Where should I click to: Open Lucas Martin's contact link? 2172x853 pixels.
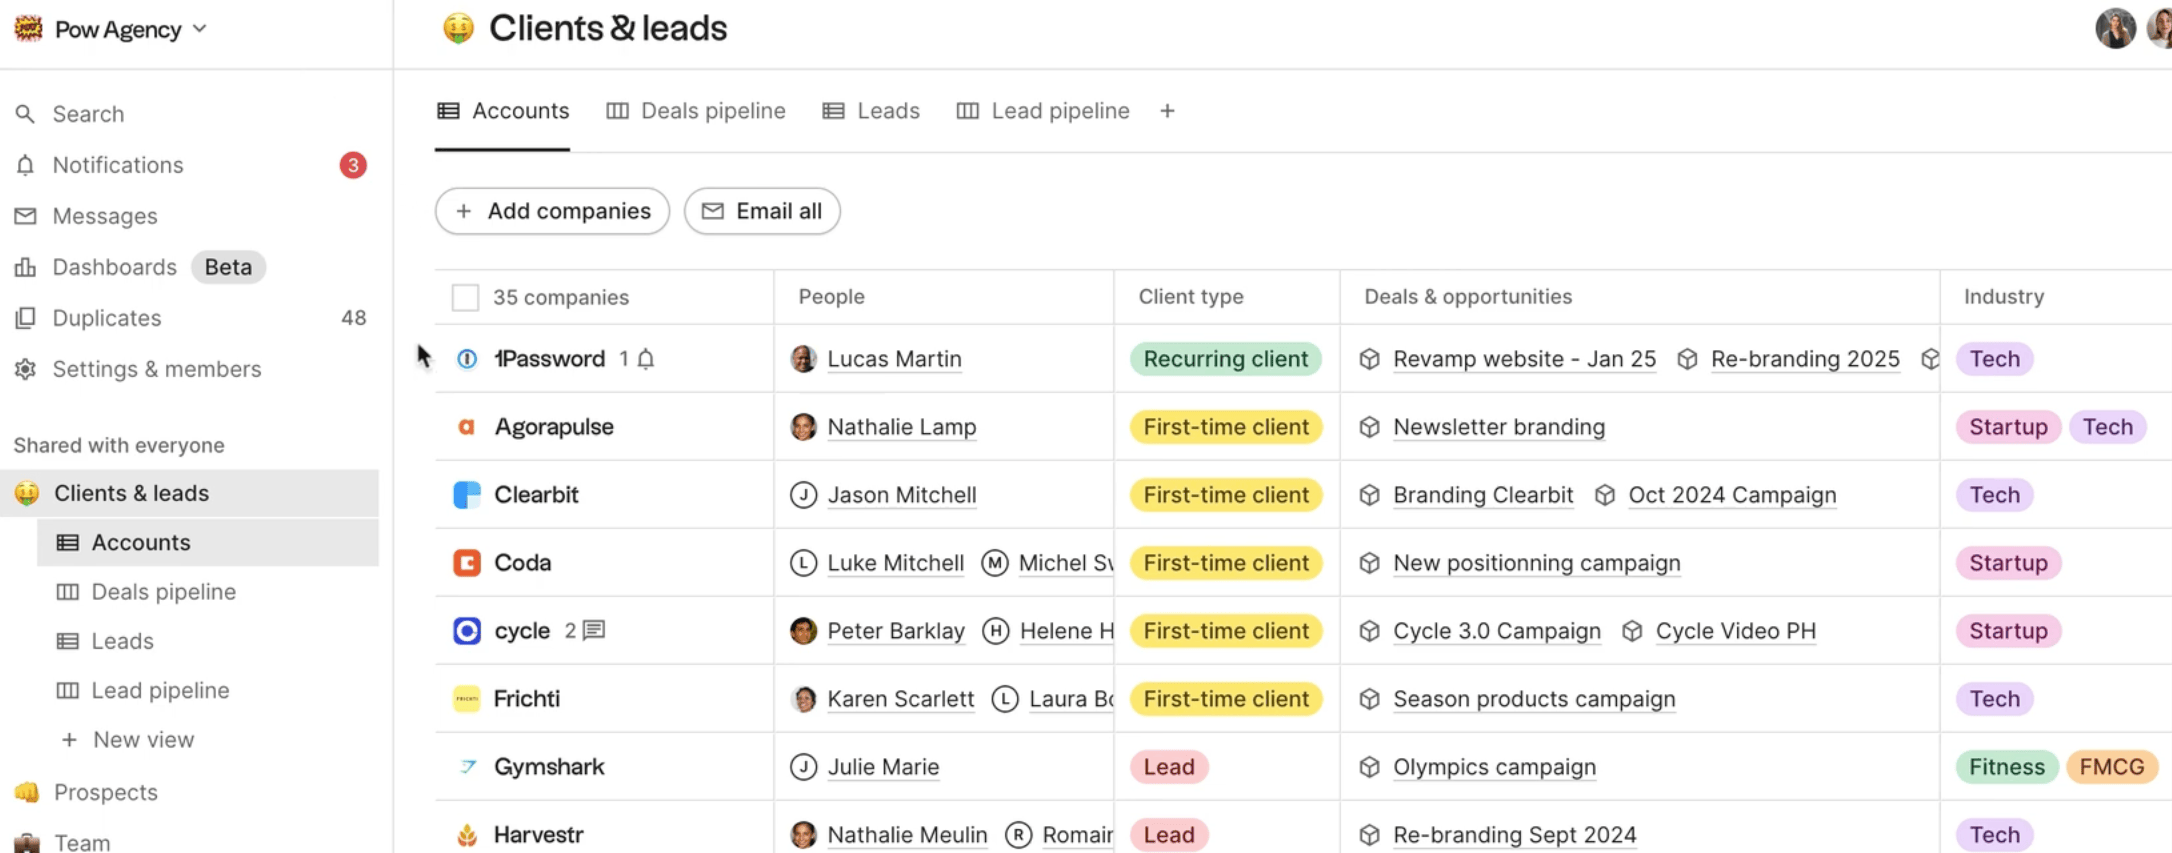tap(893, 358)
